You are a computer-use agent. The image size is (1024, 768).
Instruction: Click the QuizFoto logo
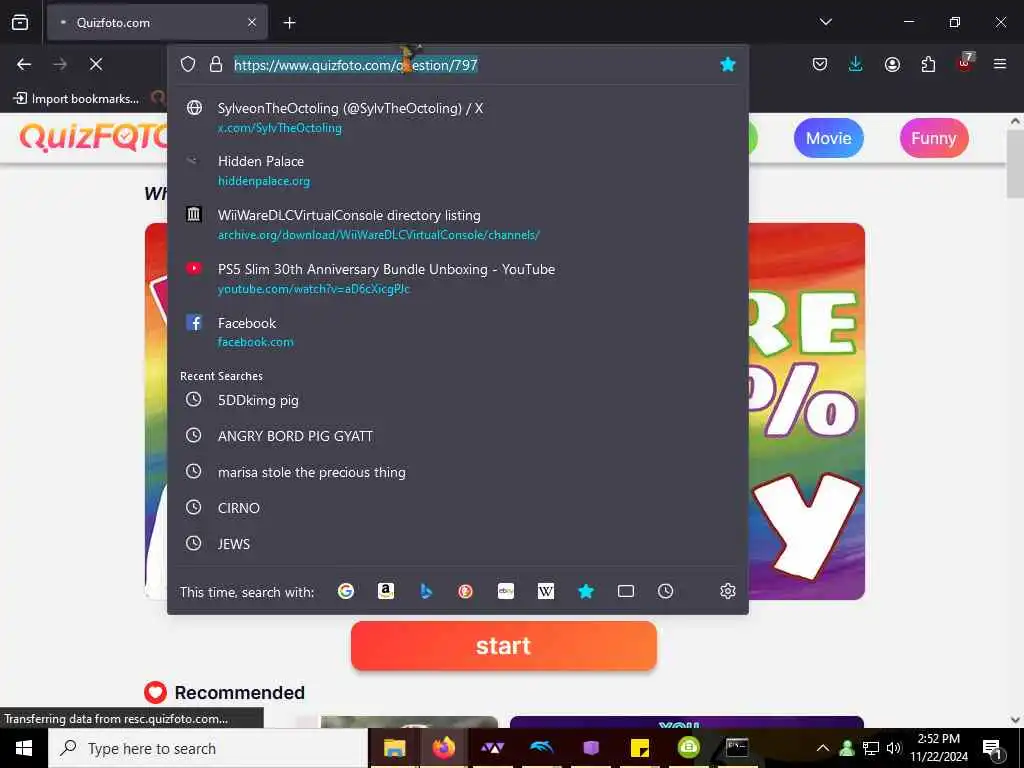[x=93, y=137]
